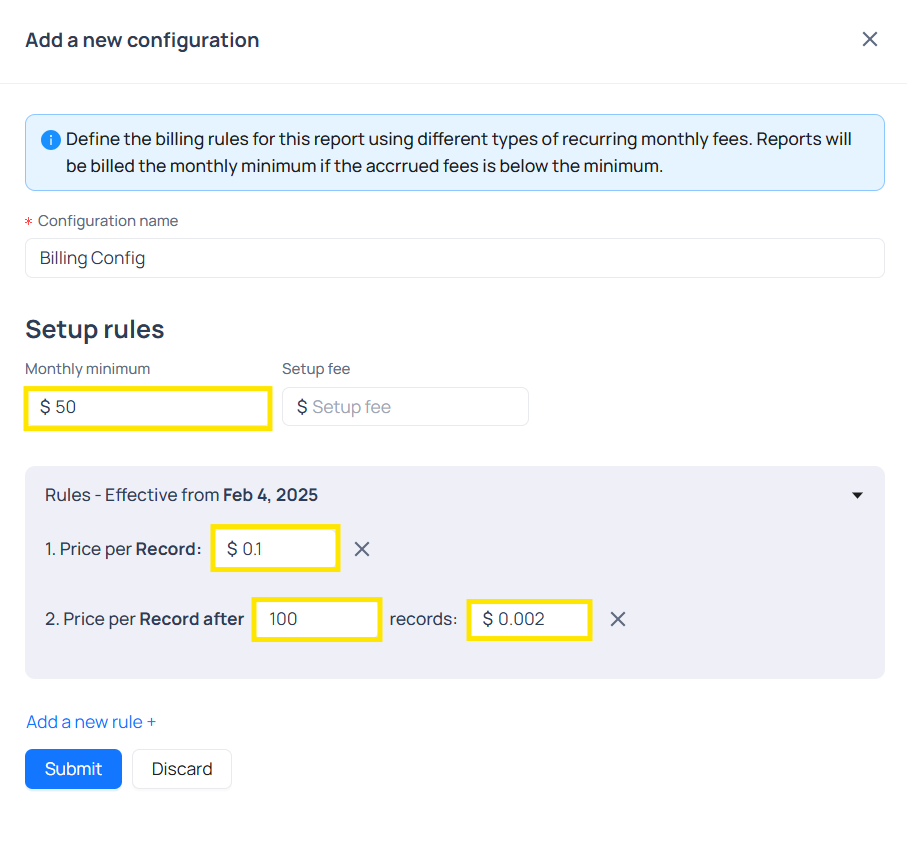The width and height of the screenshot is (907, 848).
Task: Click the Setup fee label text
Action: 316,369
